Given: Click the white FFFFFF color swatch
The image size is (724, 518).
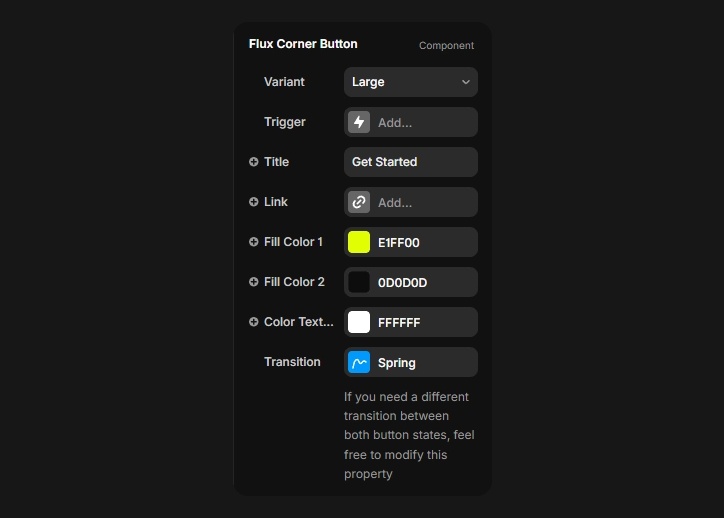Looking at the screenshot, I should [359, 322].
